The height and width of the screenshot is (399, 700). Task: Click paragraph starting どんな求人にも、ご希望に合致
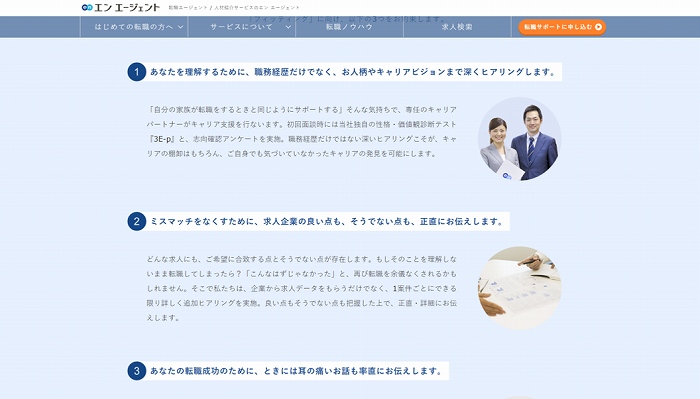(x=302, y=288)
